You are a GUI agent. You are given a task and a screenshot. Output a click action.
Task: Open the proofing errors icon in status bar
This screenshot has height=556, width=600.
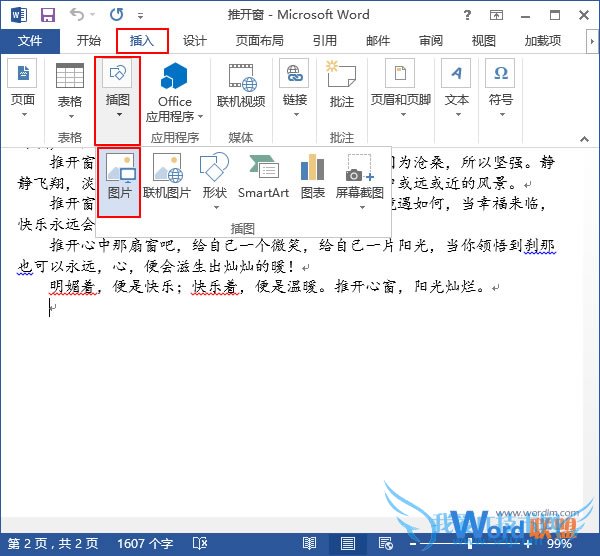(x=200, y=543)
